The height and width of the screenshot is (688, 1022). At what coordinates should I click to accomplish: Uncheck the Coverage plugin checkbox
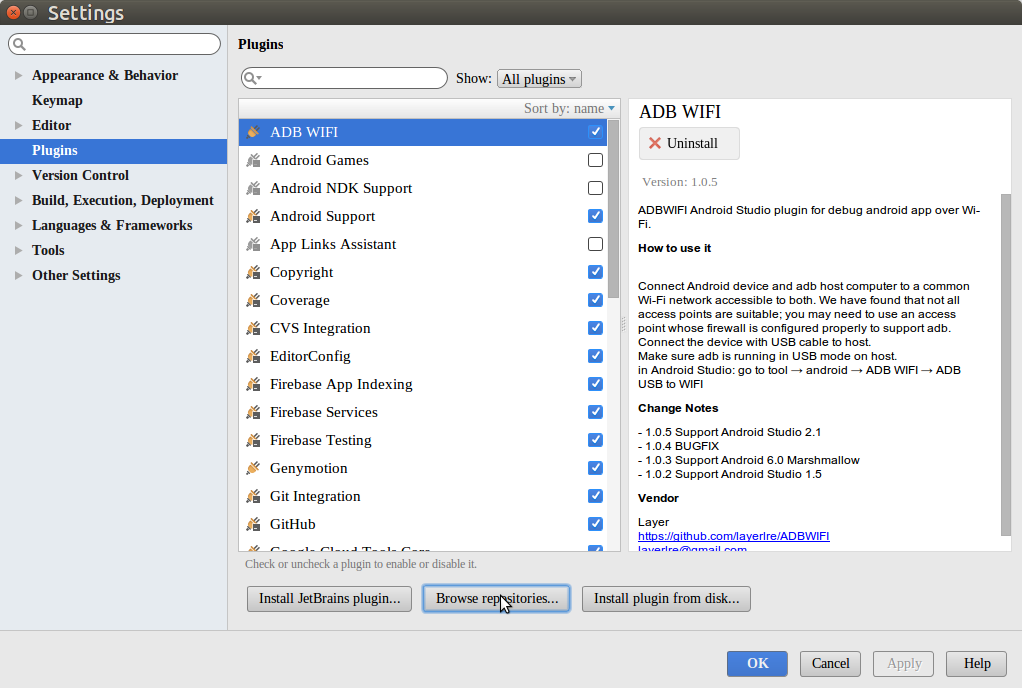coord(595,300)
